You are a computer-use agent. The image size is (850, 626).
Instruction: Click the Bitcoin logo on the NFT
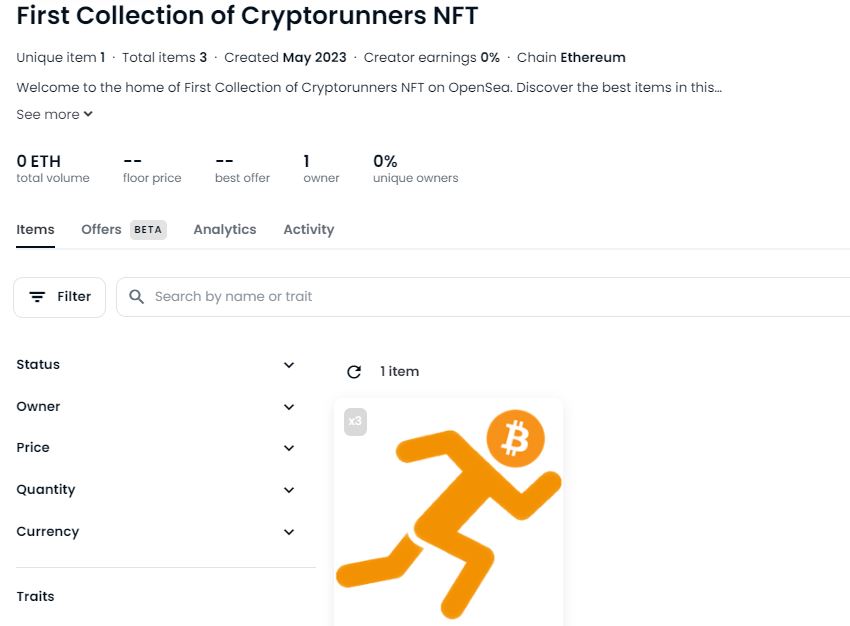(516, 438)
